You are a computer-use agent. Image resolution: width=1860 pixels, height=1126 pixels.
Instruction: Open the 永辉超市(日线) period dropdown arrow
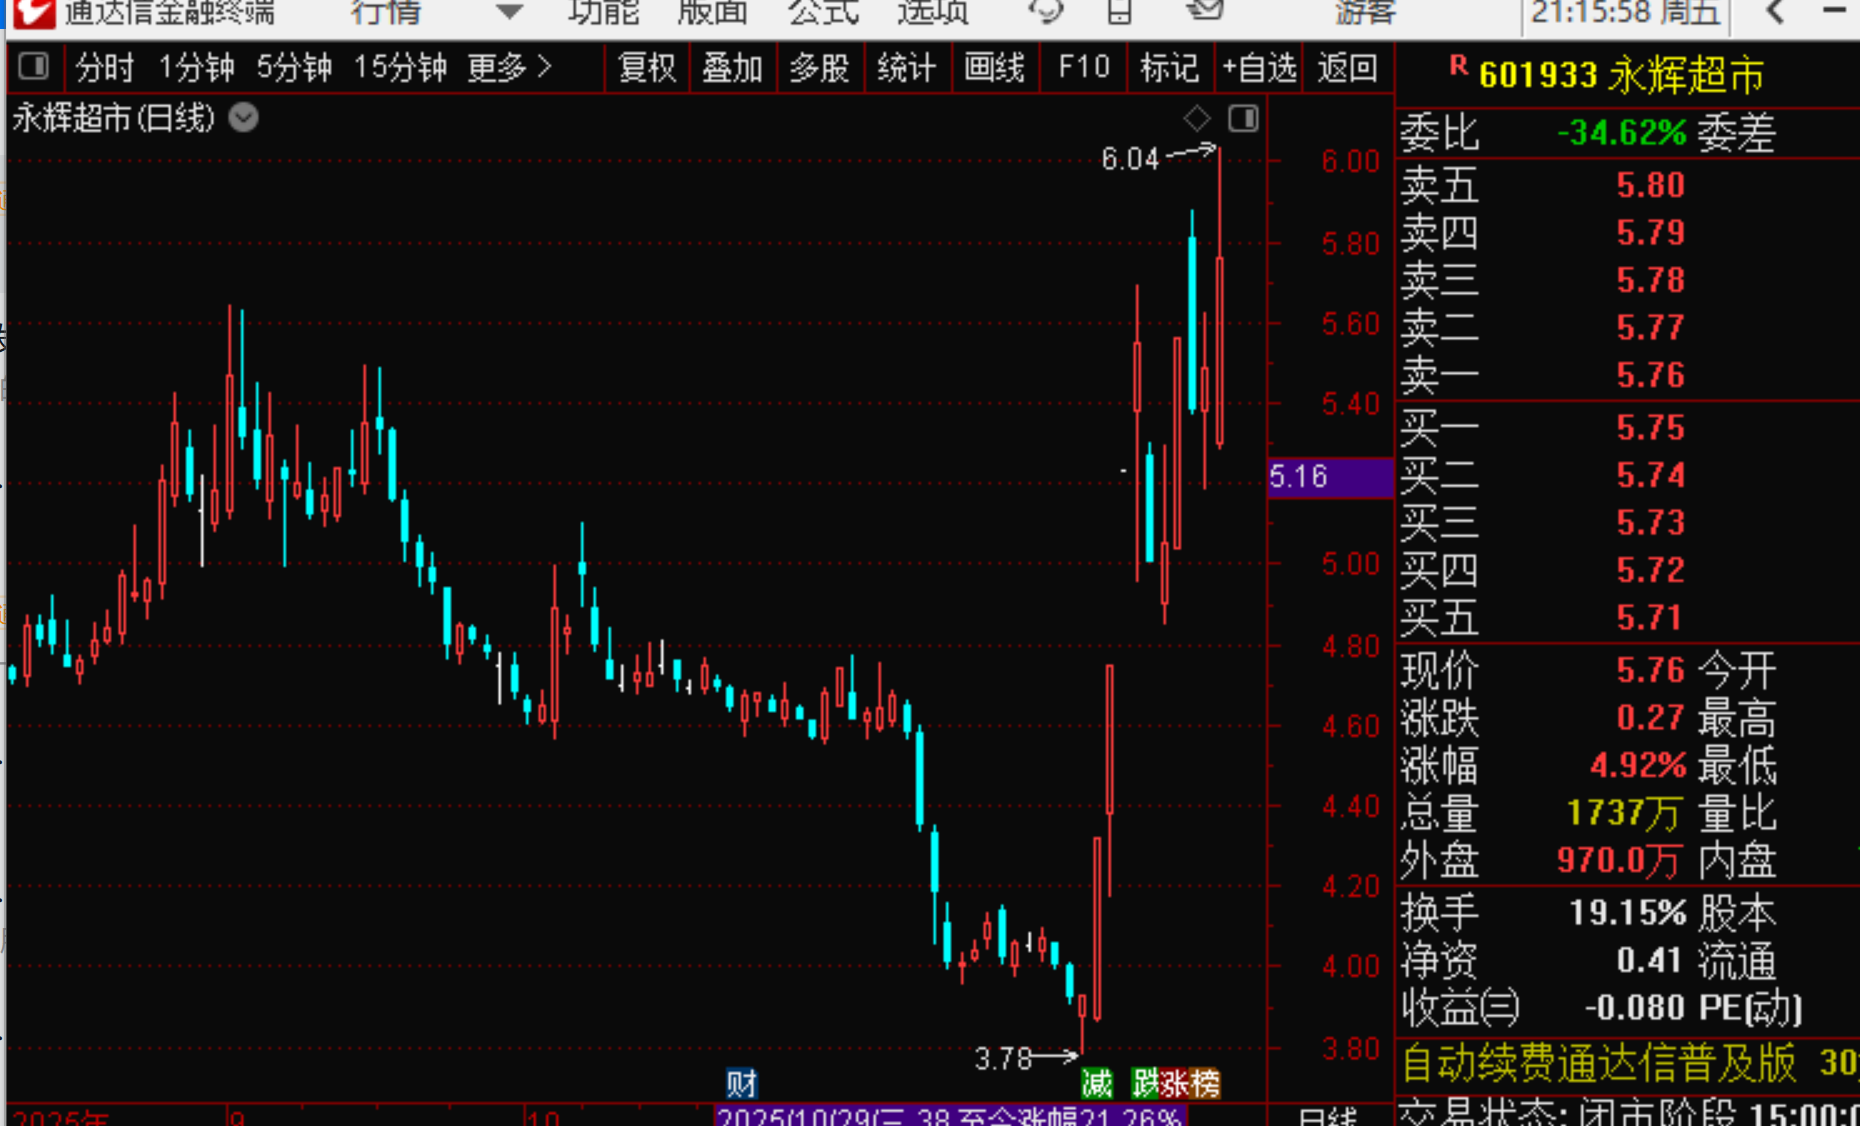coord(243,118)
